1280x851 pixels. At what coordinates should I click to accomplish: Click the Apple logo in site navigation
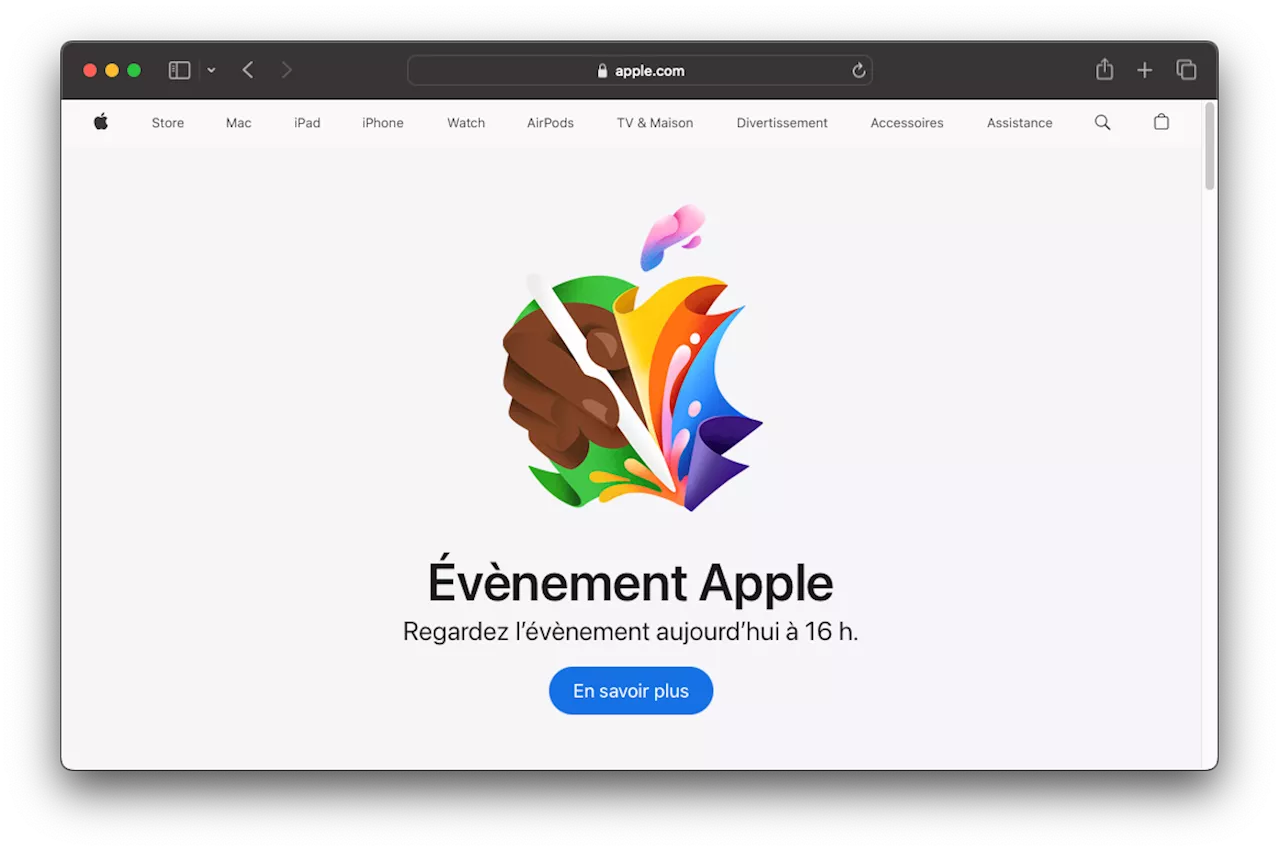[x=101, y=122]
